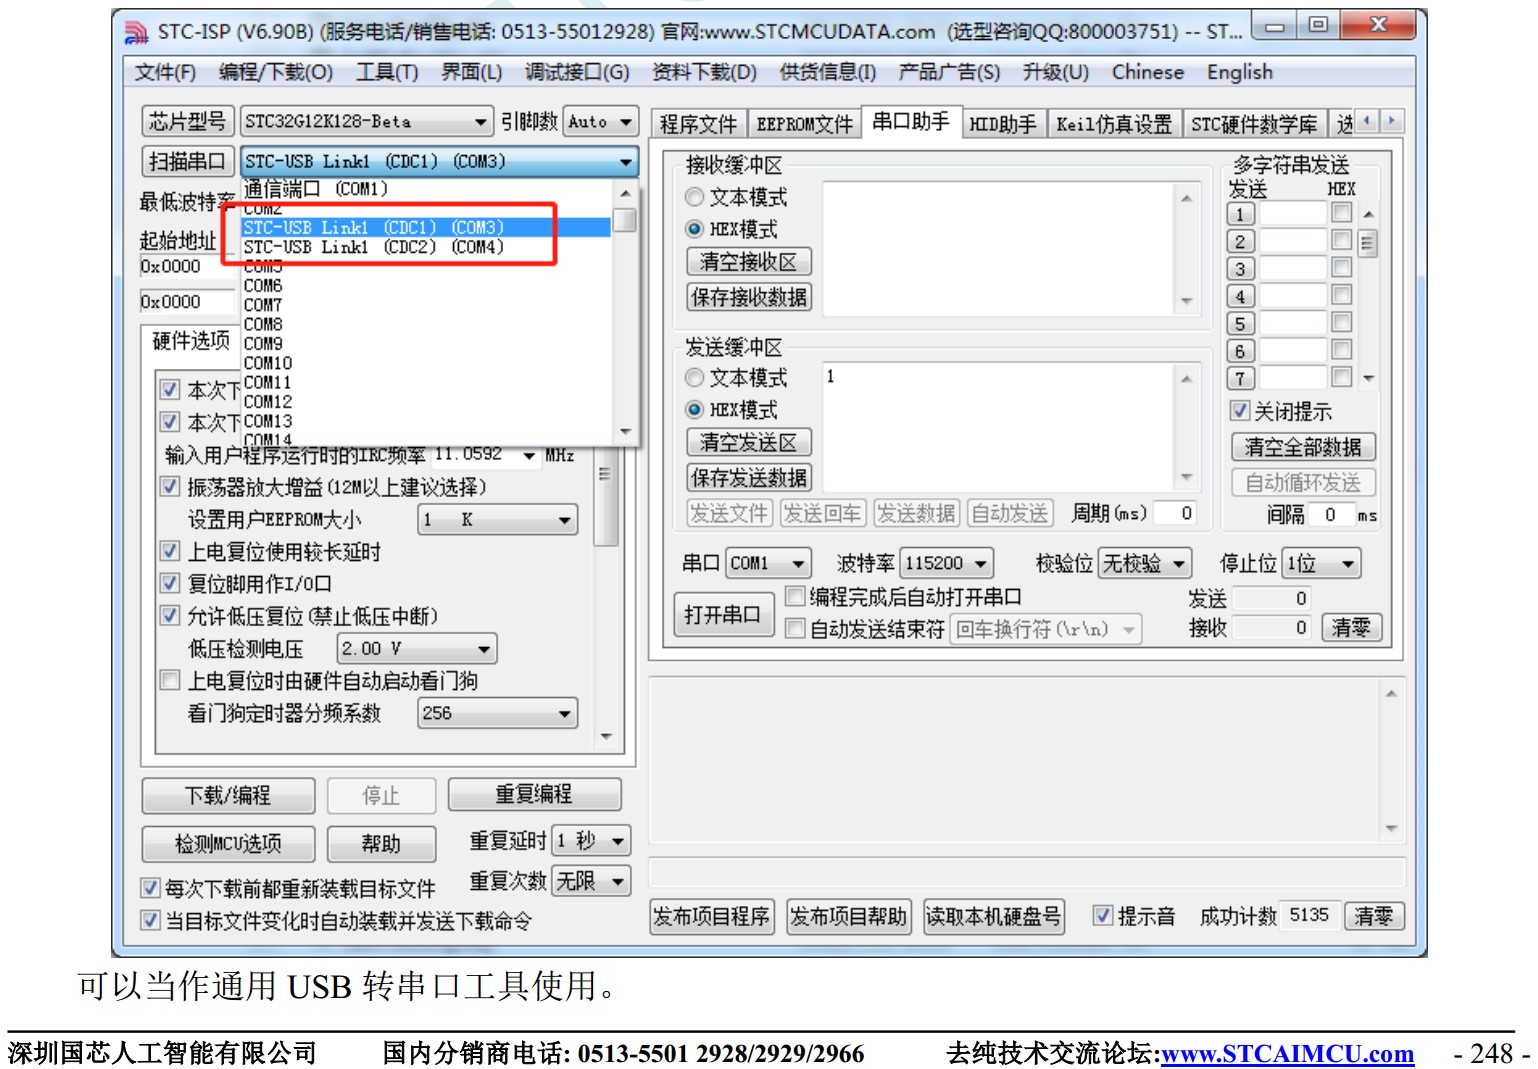Click the 读取本机硬盘号 button

point(994,916)
